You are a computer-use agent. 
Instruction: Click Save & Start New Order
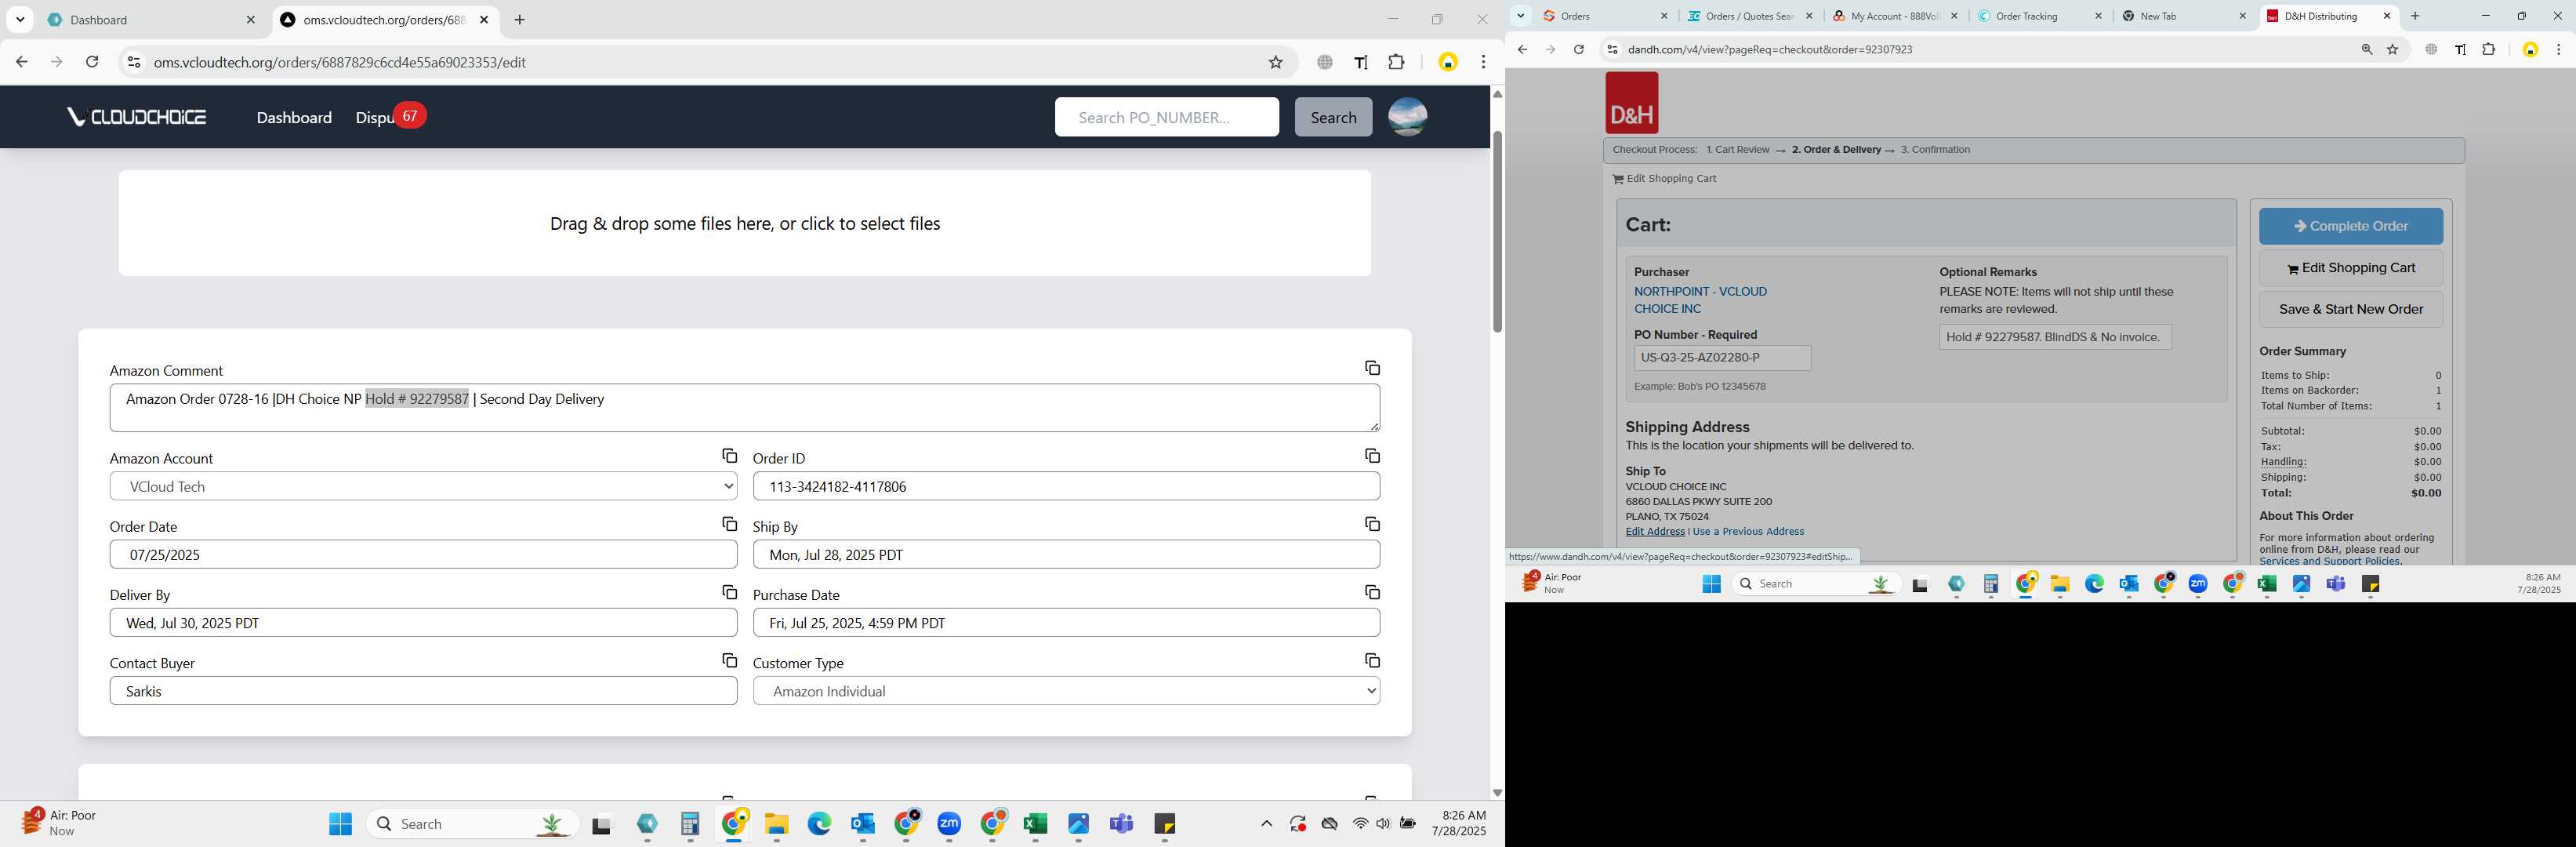point(2350,309)
